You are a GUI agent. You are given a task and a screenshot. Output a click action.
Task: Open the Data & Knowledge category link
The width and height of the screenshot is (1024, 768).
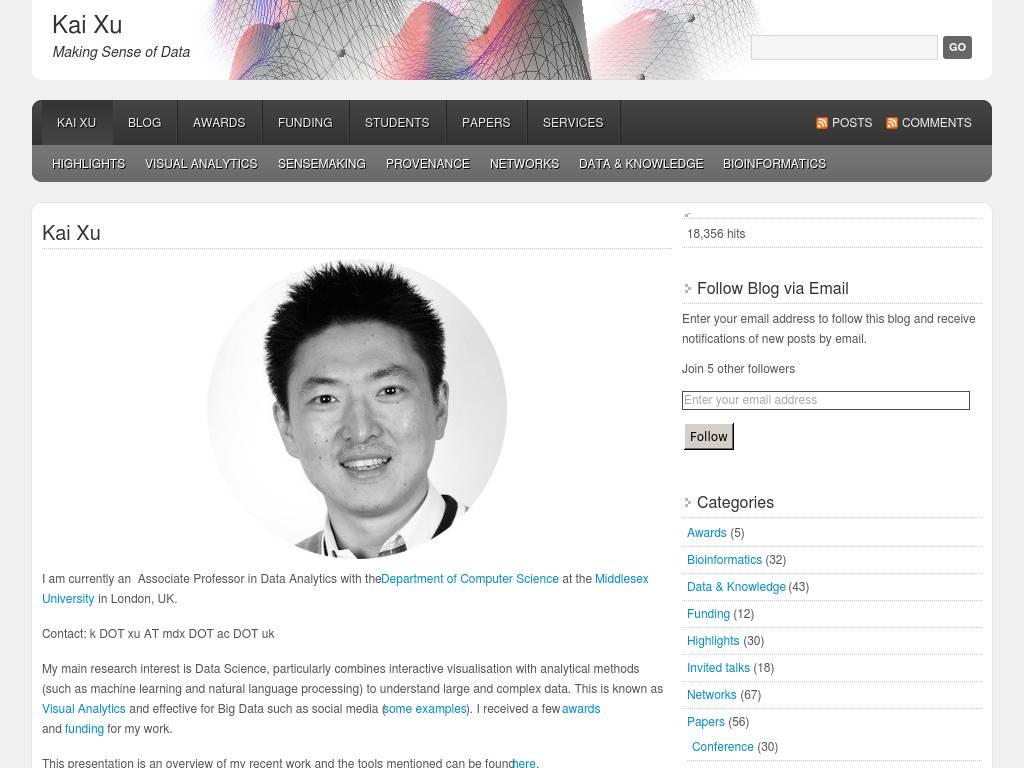click(x=736, y=587)
